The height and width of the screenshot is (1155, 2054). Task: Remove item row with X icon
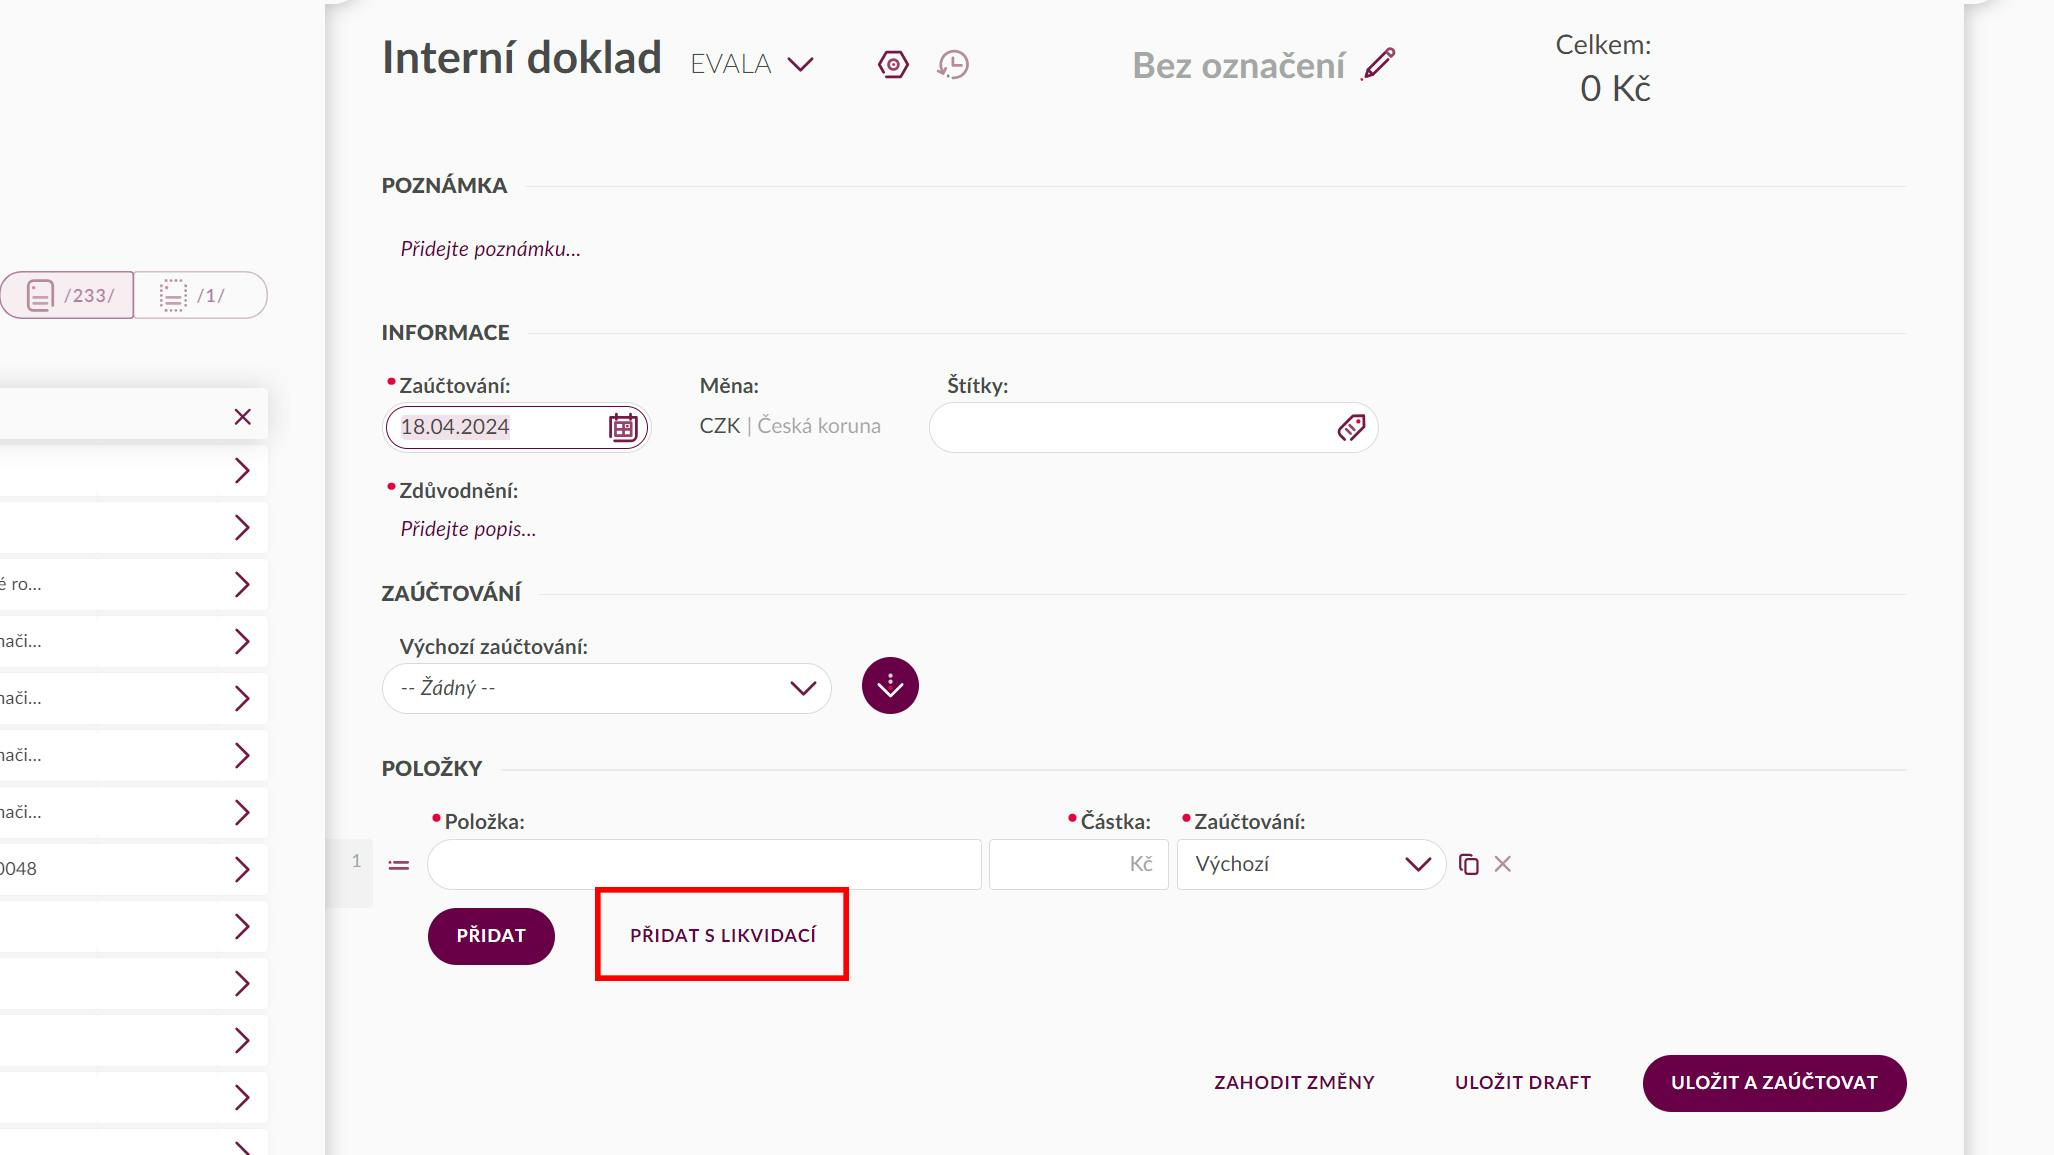[1502, 864]
